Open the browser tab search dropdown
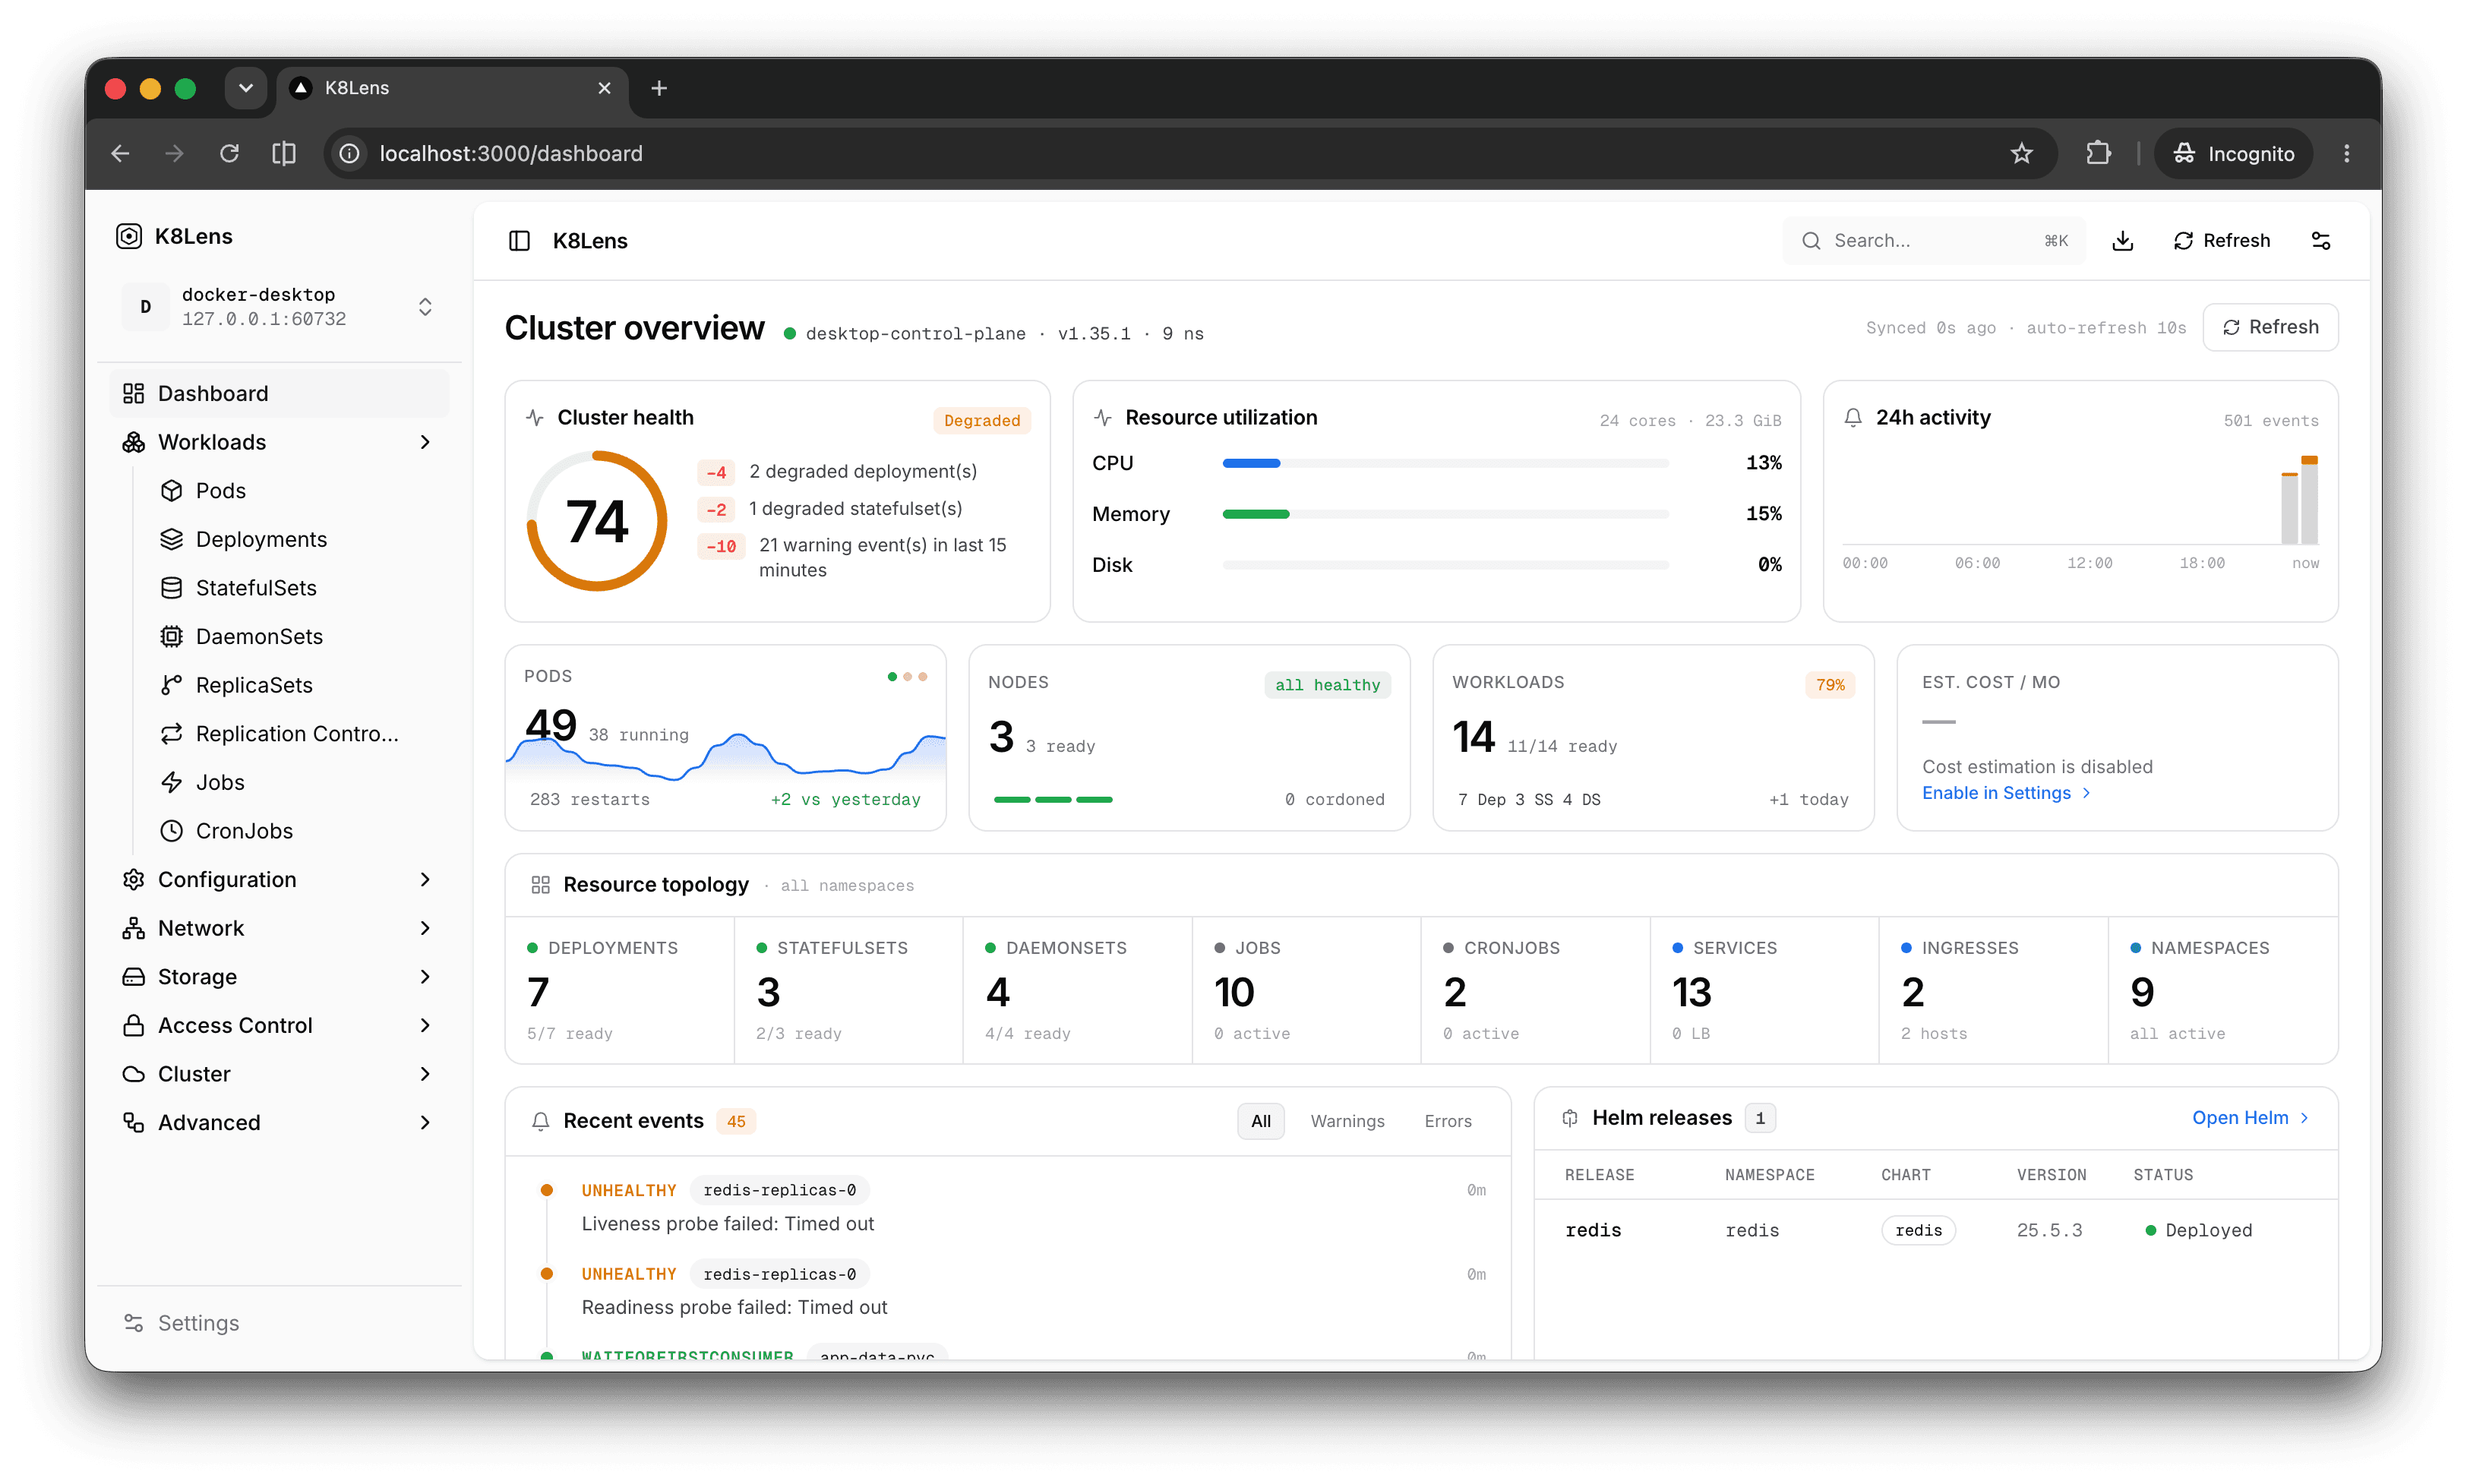The image size is (2467, 1484). pyautogui.click(x=245, y=88)
